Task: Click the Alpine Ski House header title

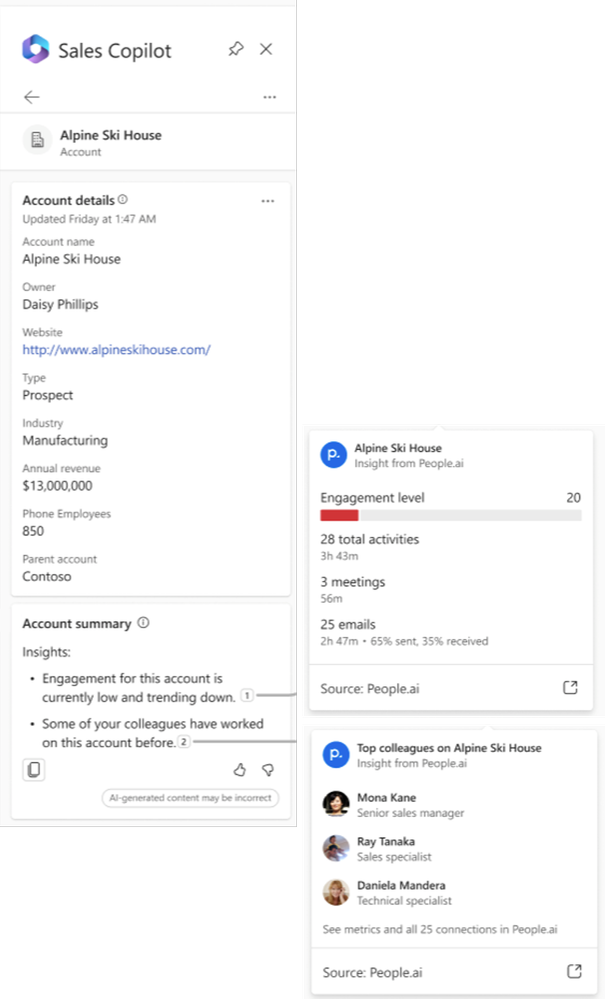Action: tap(111, 135)
